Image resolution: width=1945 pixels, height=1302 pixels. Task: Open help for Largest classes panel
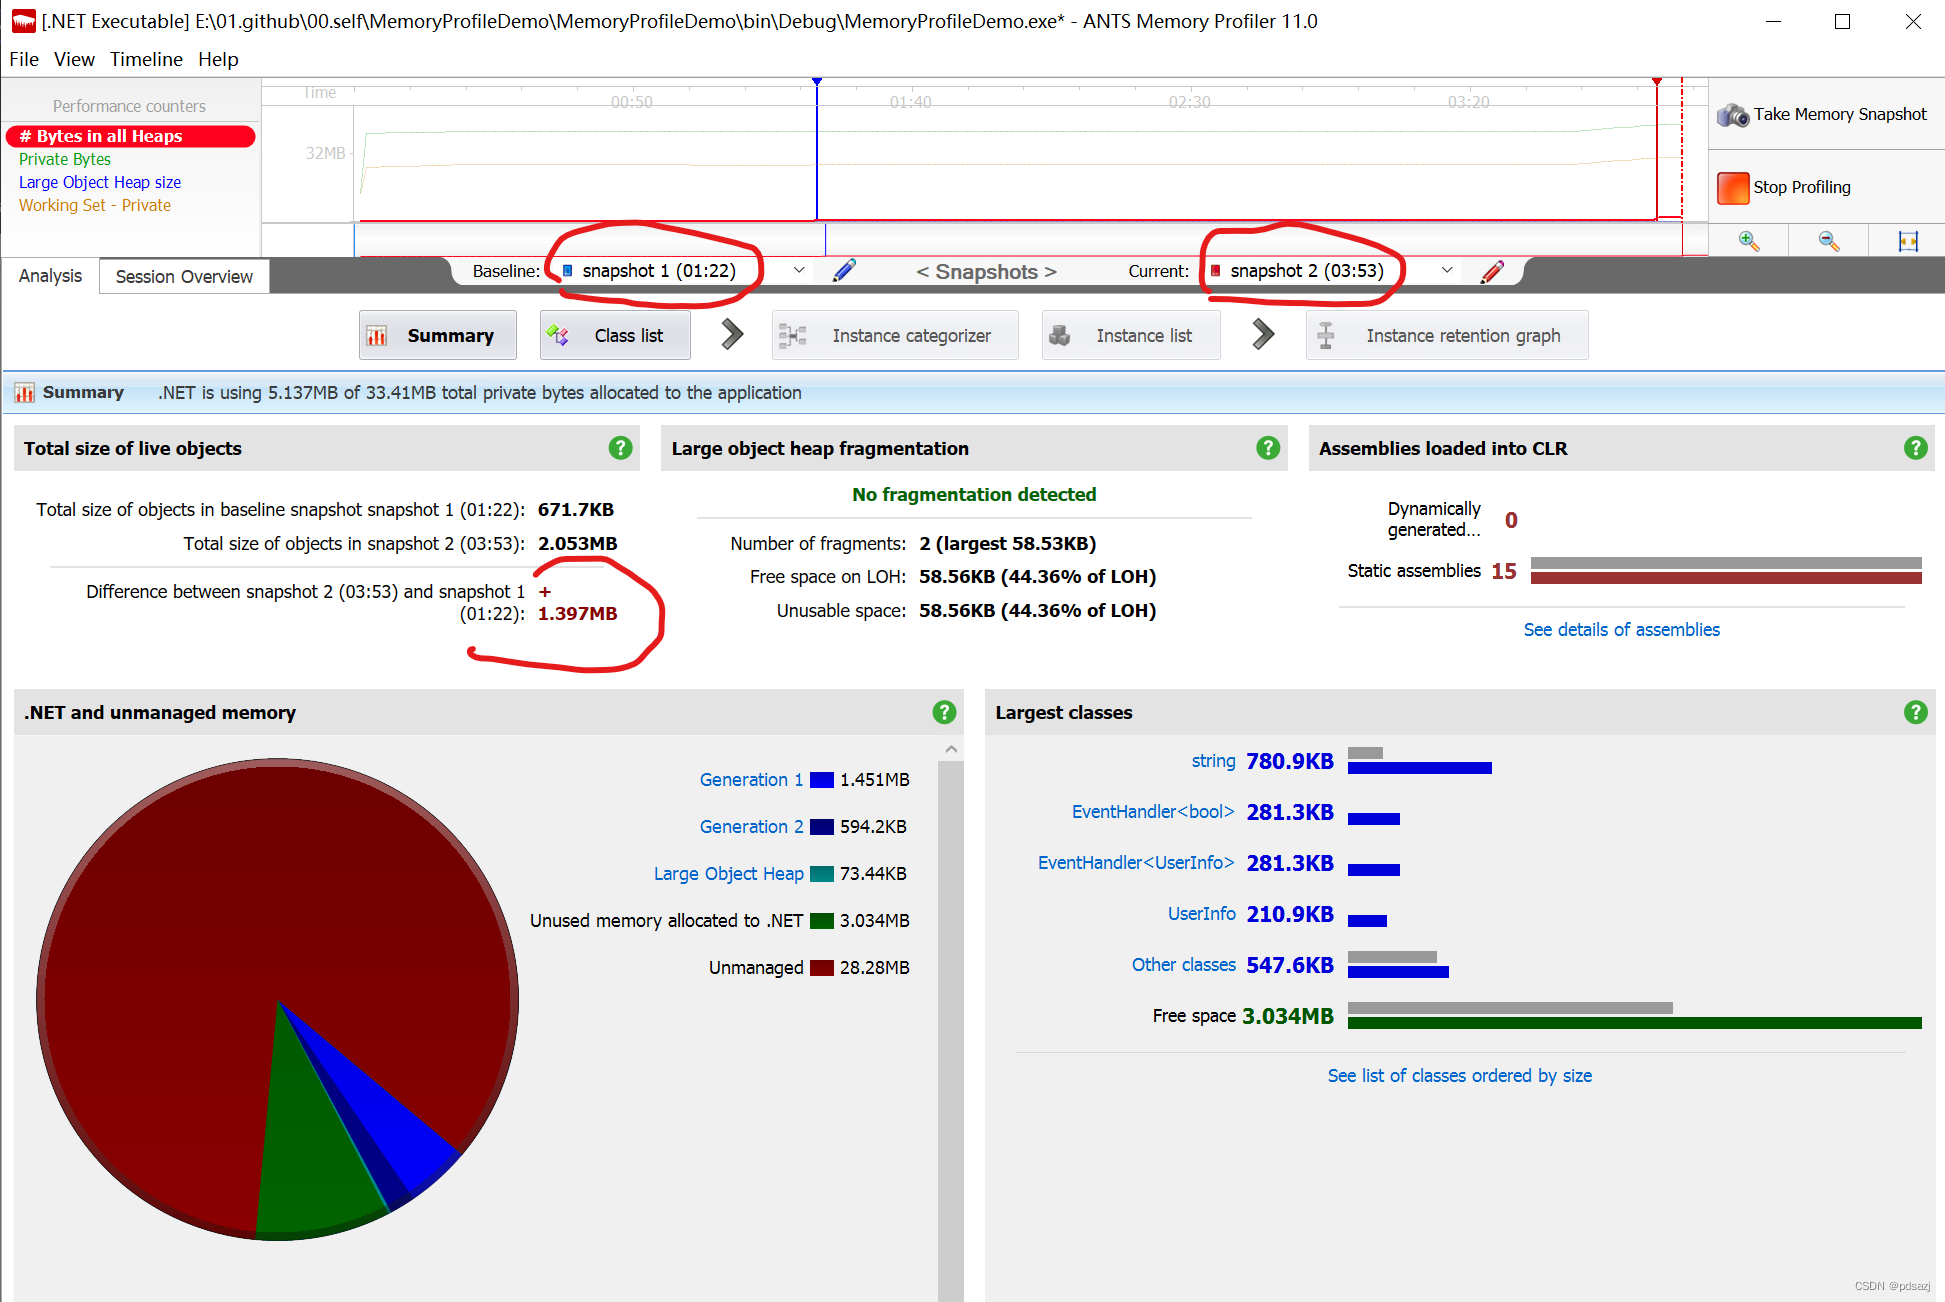(1915, 712)
